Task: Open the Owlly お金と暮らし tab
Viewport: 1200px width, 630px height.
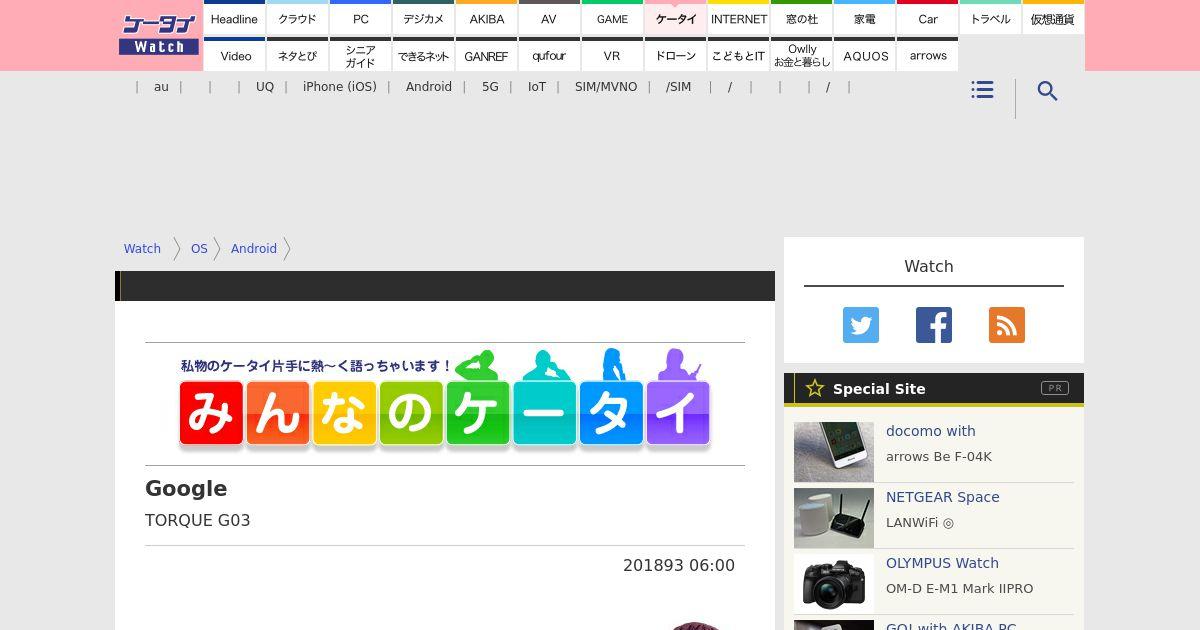Action: [x=801, y=55]
